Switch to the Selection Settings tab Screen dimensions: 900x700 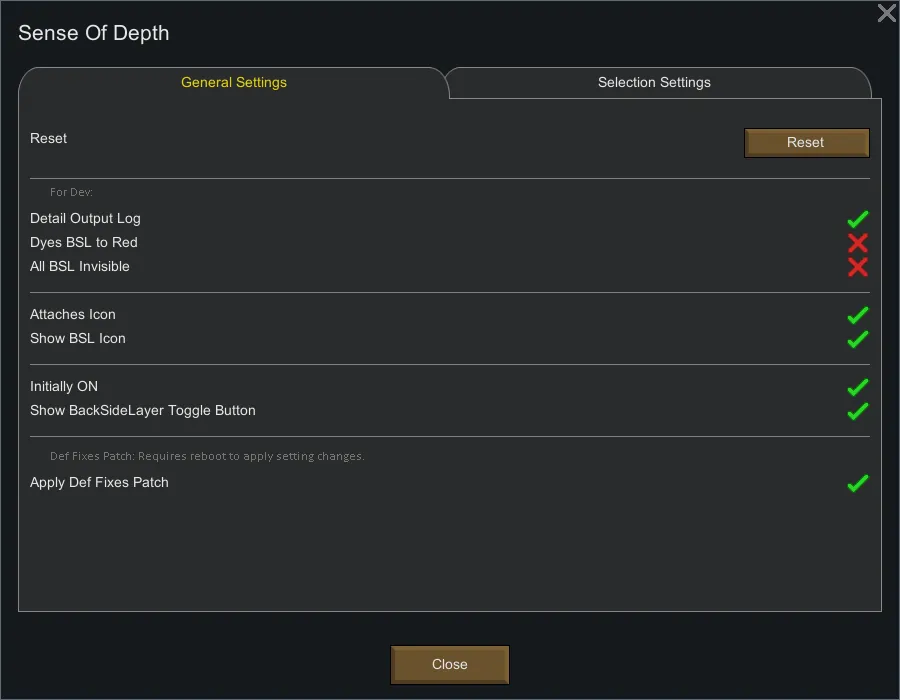tap(654, 83)
